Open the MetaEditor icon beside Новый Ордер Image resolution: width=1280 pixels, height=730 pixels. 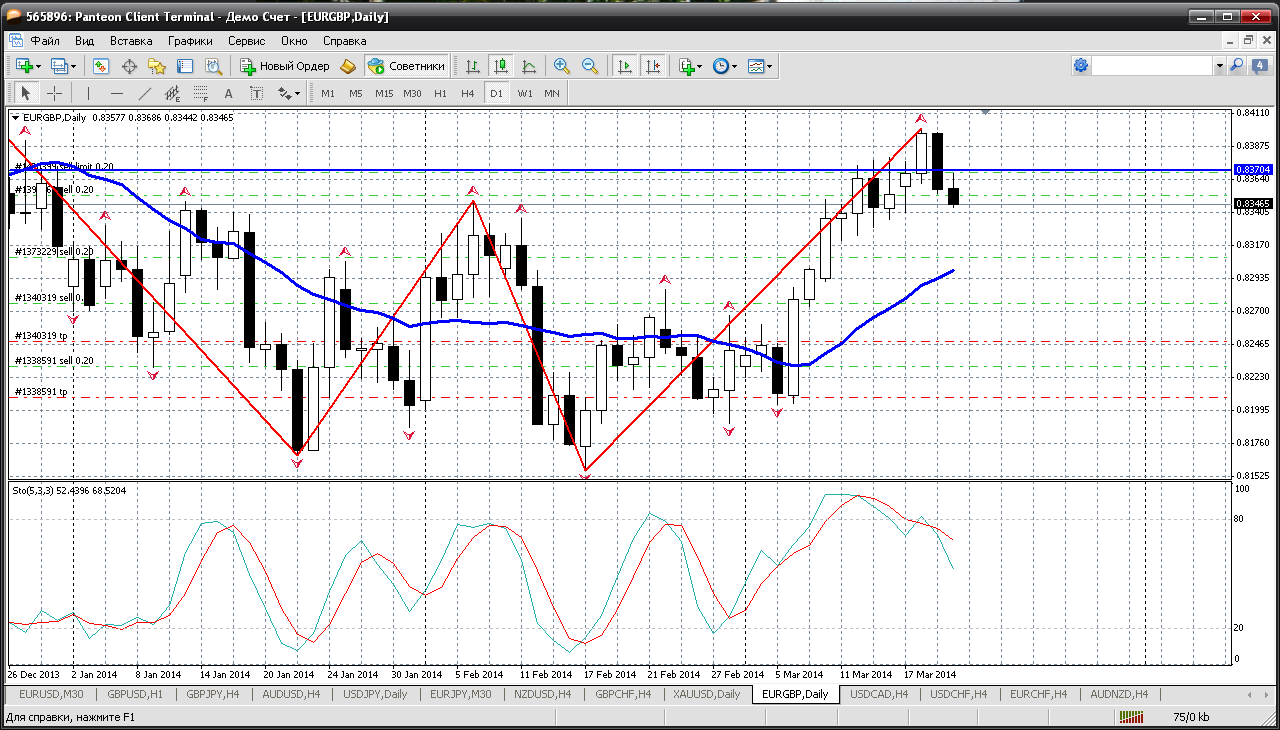click(348, 66)
